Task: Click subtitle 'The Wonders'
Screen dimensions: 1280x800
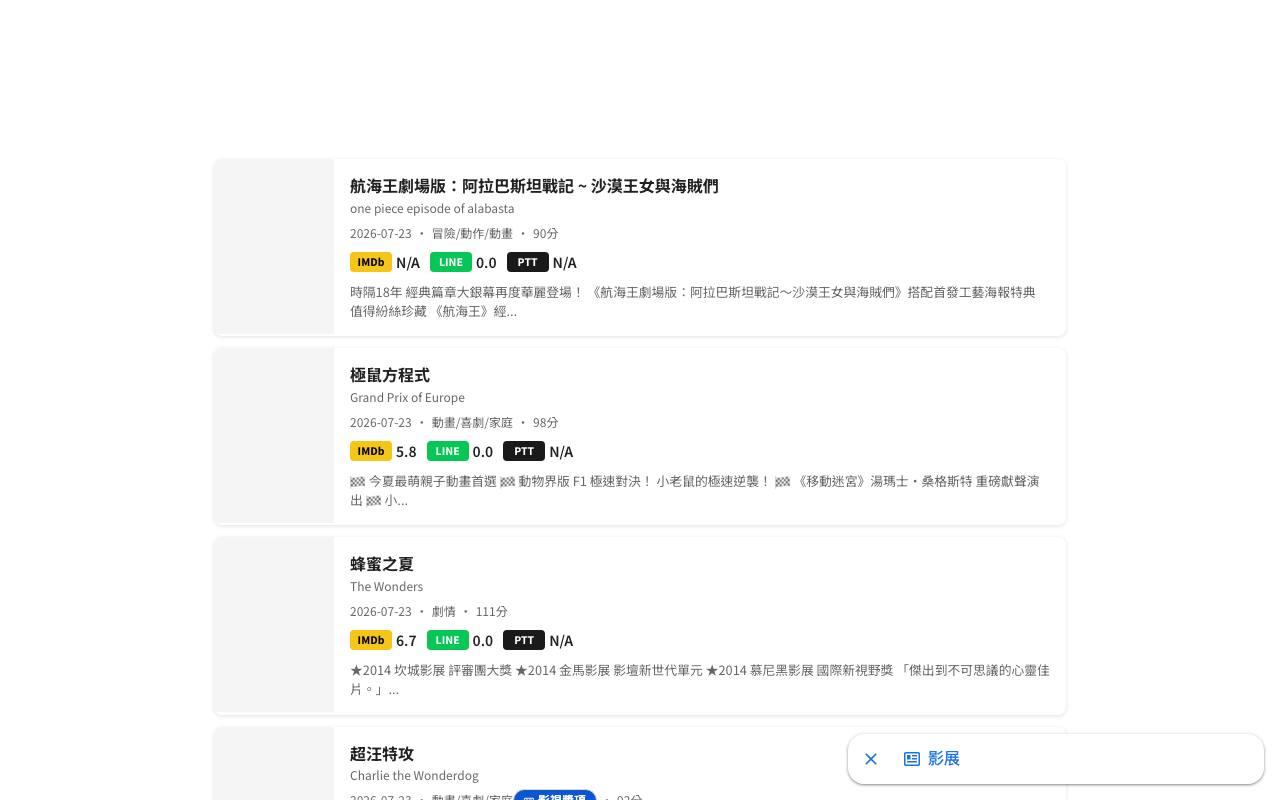Action: [386, 587]
